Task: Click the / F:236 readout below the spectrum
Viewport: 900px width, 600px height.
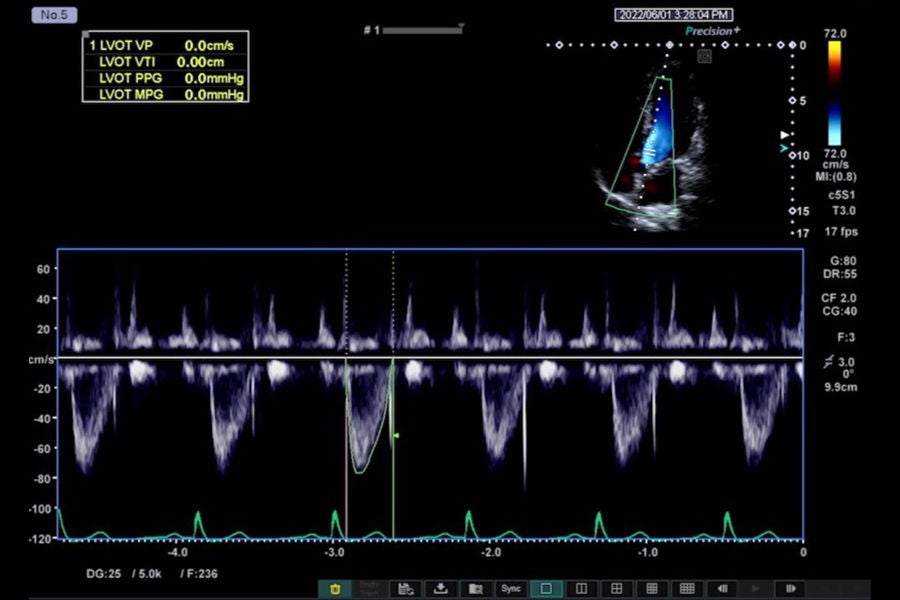Action: 199,574
